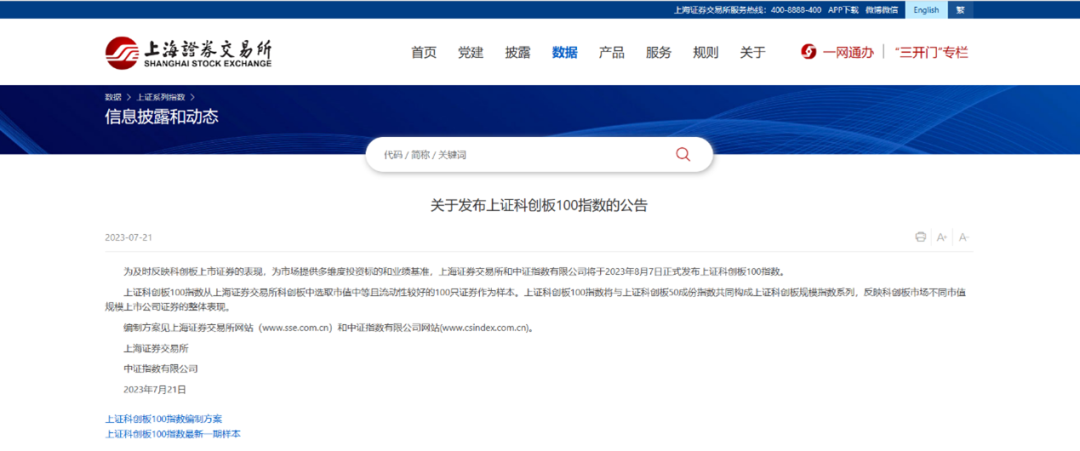
Task: Open 上证科创板100指数最新一期样本 attachment link
Action: (x=173, y=434)
